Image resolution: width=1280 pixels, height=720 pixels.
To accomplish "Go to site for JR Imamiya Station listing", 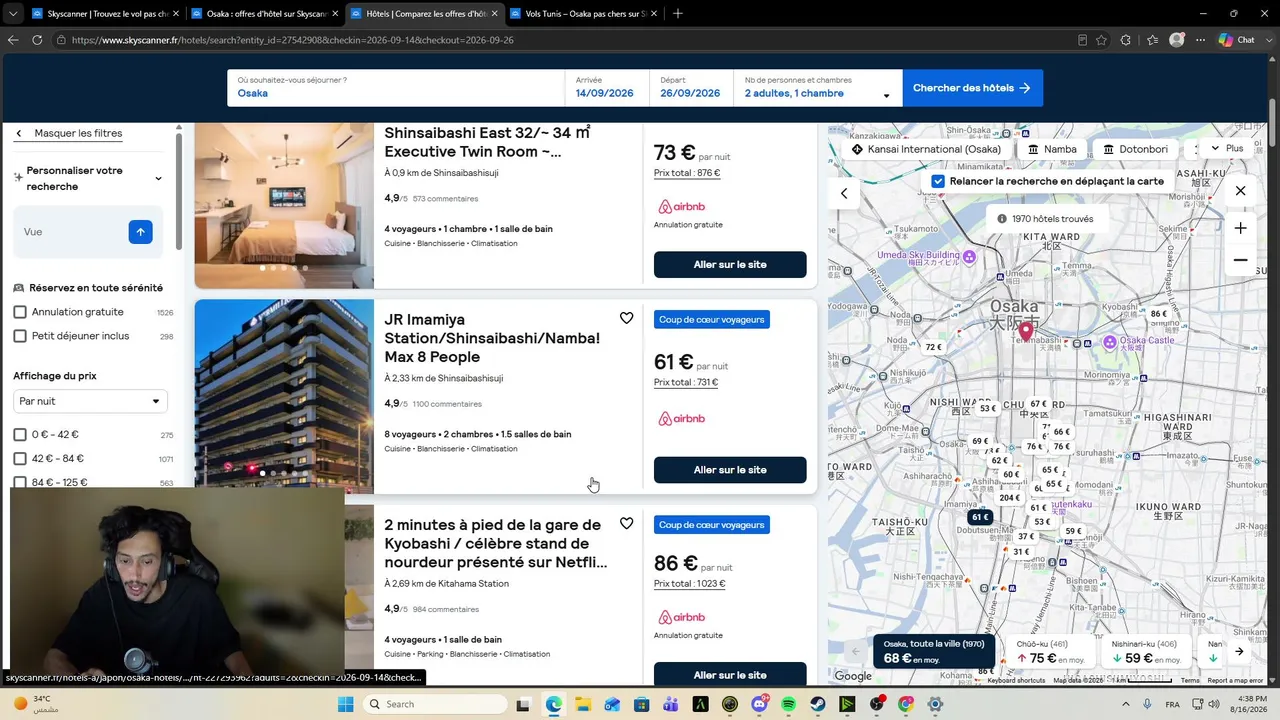I will click(x=730, y=470).
